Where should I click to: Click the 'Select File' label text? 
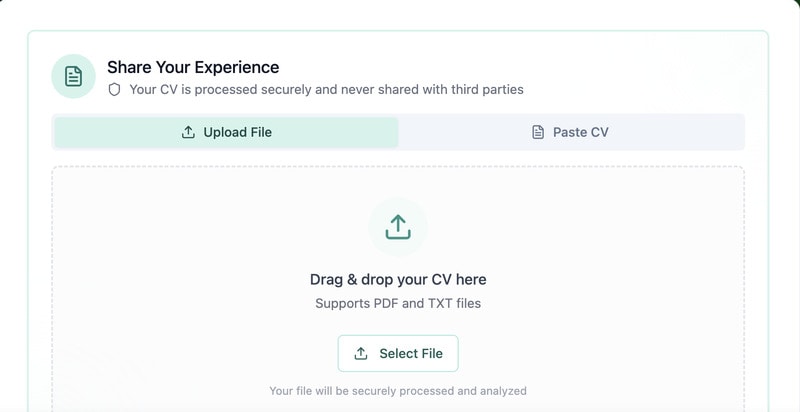[411, 353]
